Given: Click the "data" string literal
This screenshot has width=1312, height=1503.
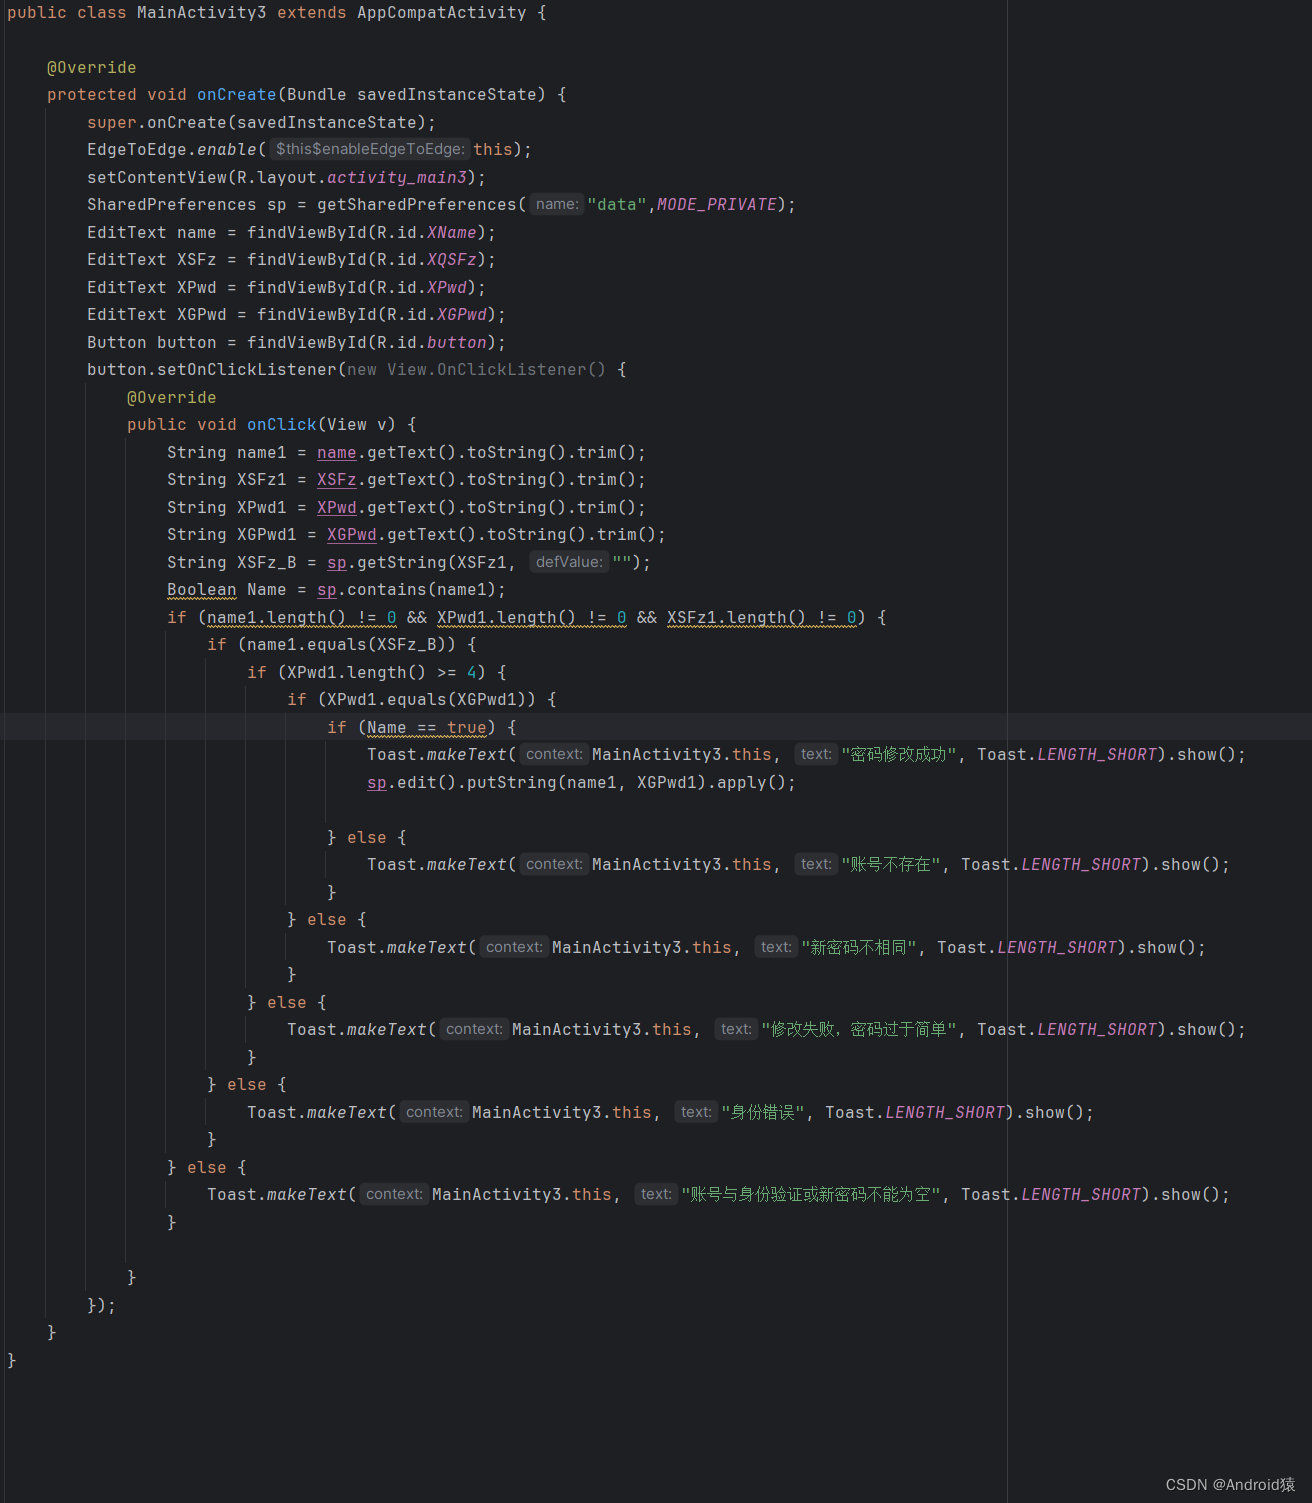Looking at the screenshot, I should pos(616,205).
